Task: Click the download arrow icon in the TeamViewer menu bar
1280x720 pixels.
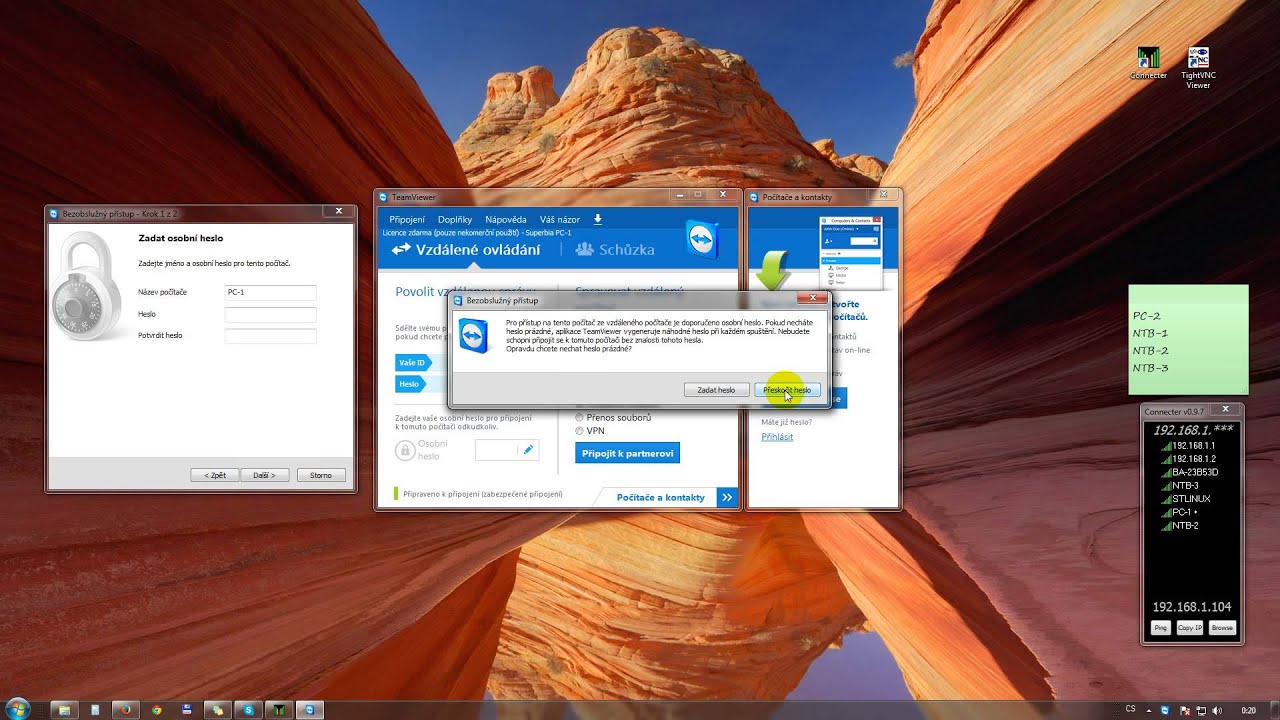Action: [x=598, y=219]
